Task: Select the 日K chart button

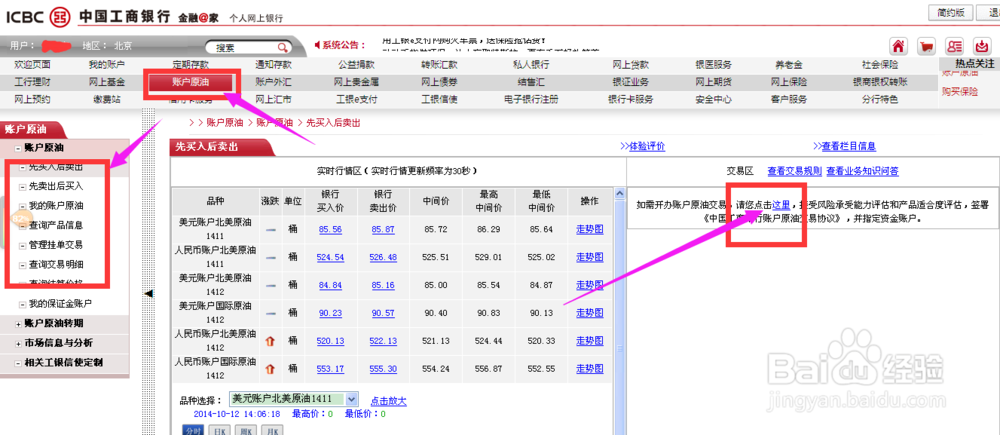Action: point(219,431)
